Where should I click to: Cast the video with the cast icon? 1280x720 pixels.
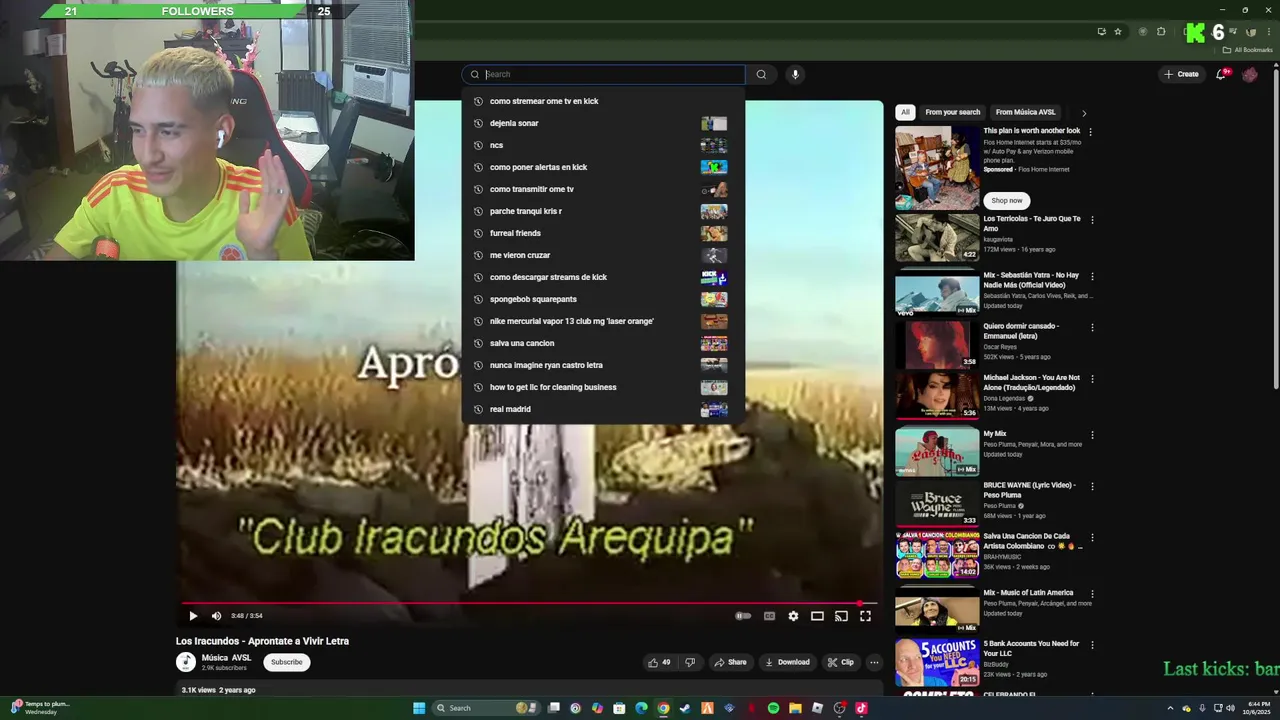(841, 616)
